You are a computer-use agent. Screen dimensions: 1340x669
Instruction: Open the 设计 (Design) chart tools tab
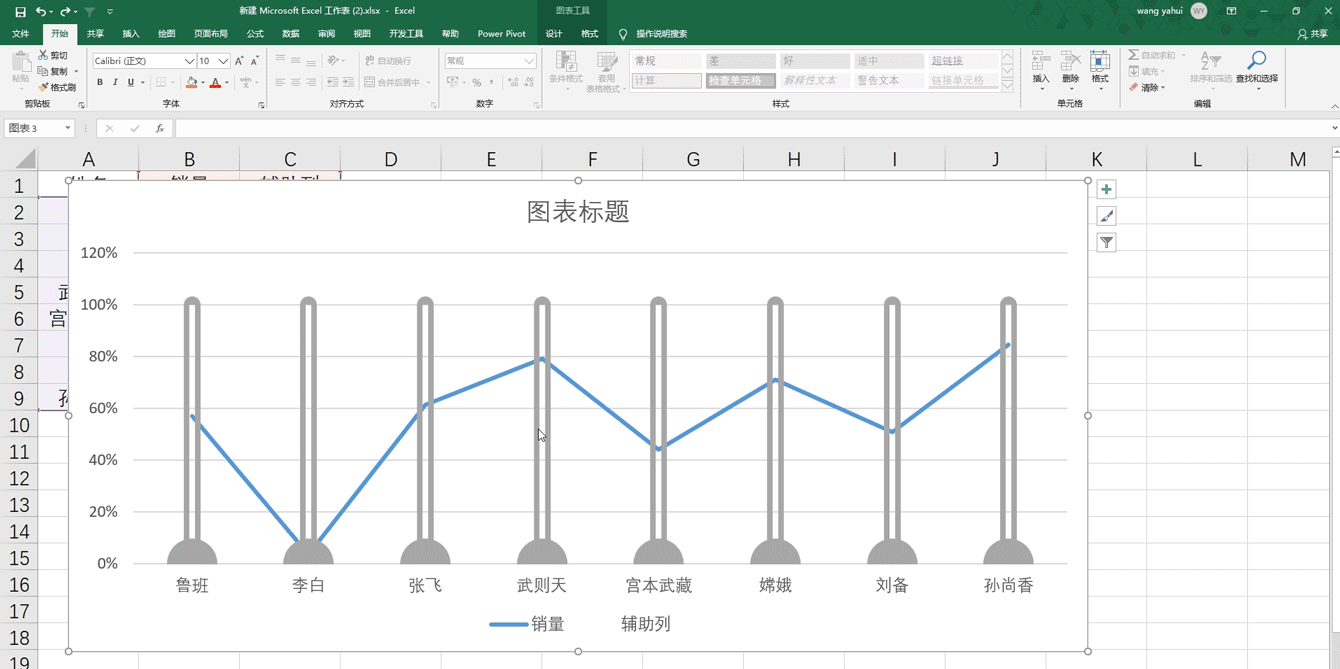(553, 34)
